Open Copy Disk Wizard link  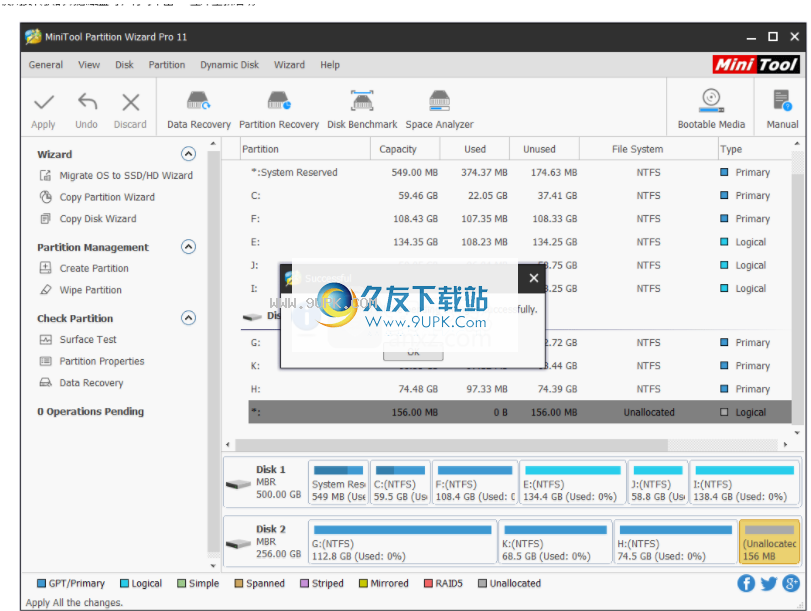[x=98, y=219]
